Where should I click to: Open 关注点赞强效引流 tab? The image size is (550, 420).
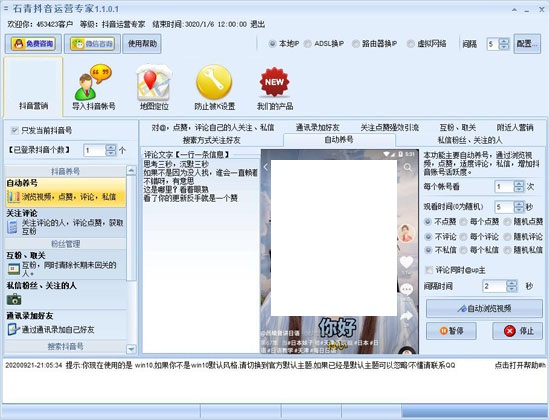[390, 127]
